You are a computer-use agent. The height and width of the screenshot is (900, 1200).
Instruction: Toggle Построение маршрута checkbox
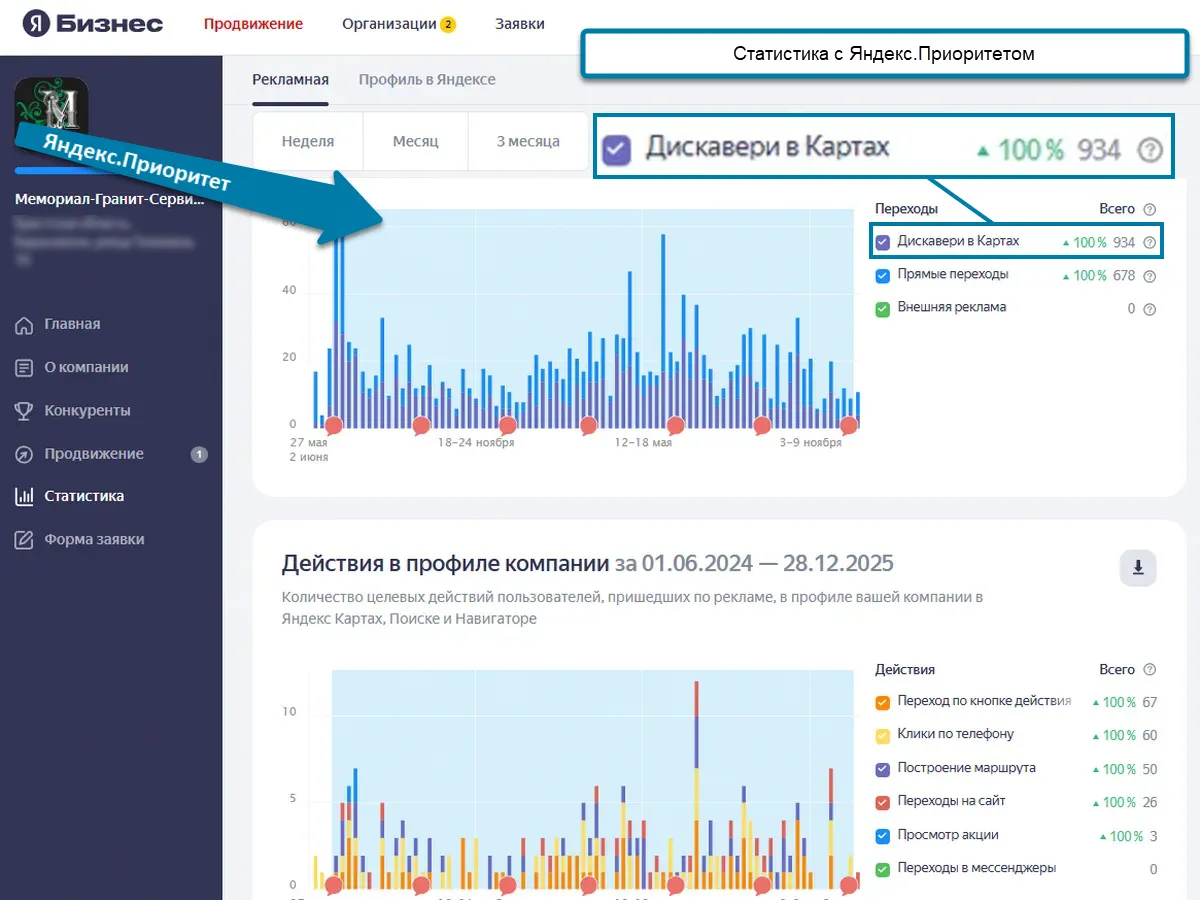click(882, 769)
